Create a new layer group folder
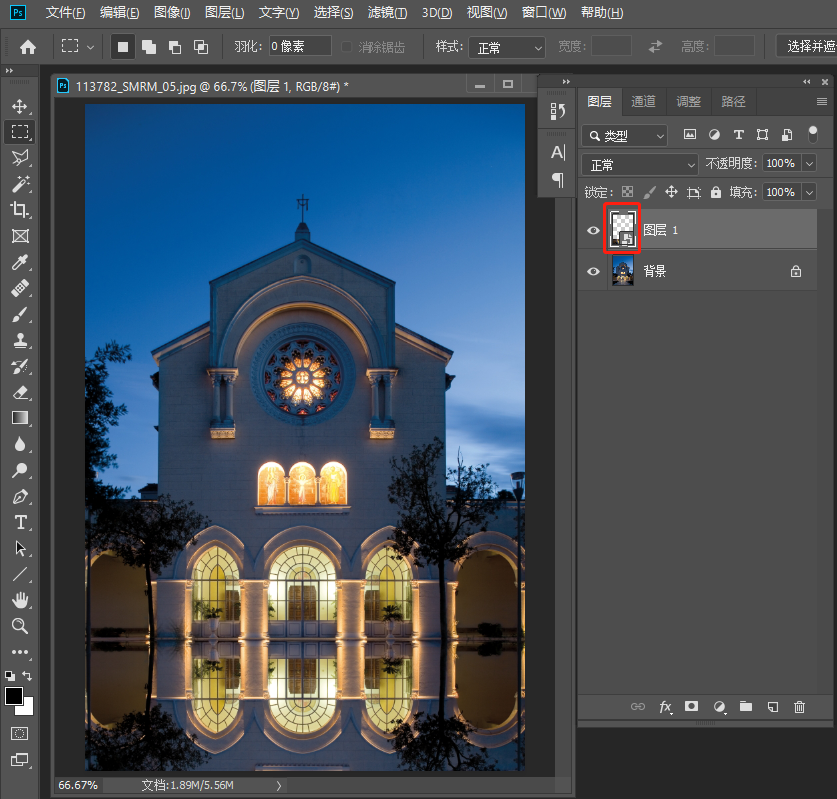Viewport: 837px width, 799px height. [x=745, y=707]
